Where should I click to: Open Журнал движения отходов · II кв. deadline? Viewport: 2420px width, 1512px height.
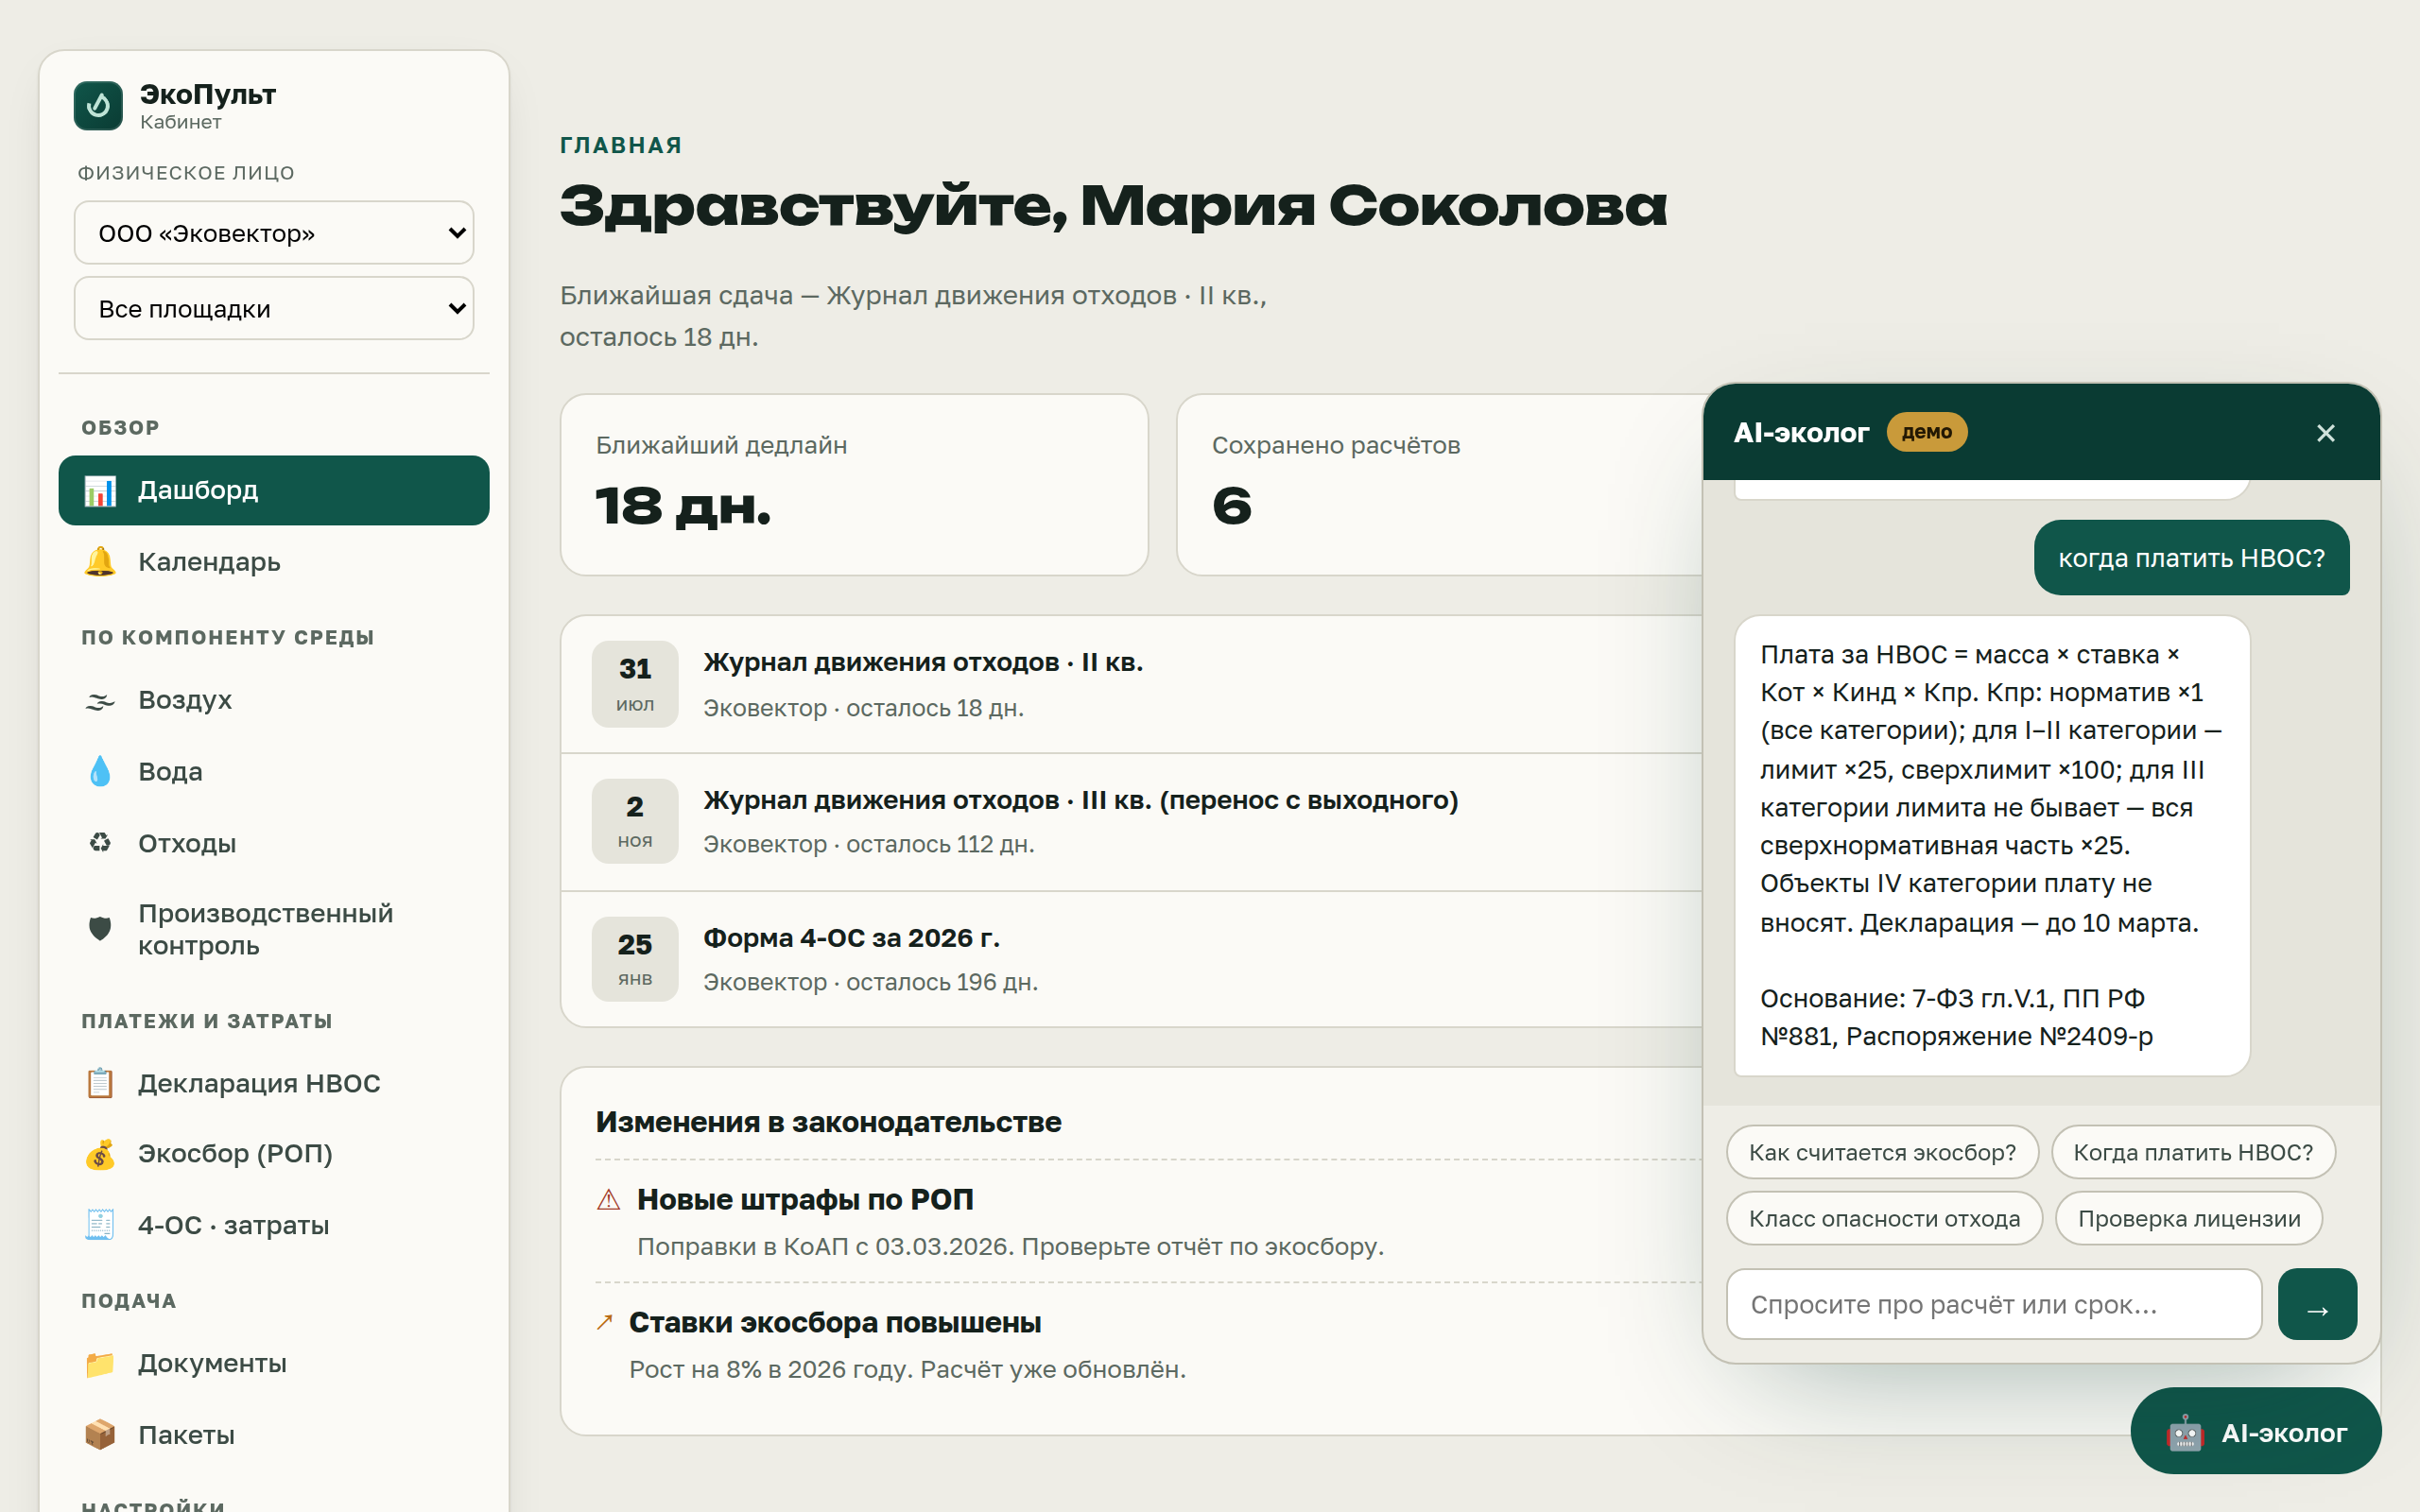click(1130, 685)
